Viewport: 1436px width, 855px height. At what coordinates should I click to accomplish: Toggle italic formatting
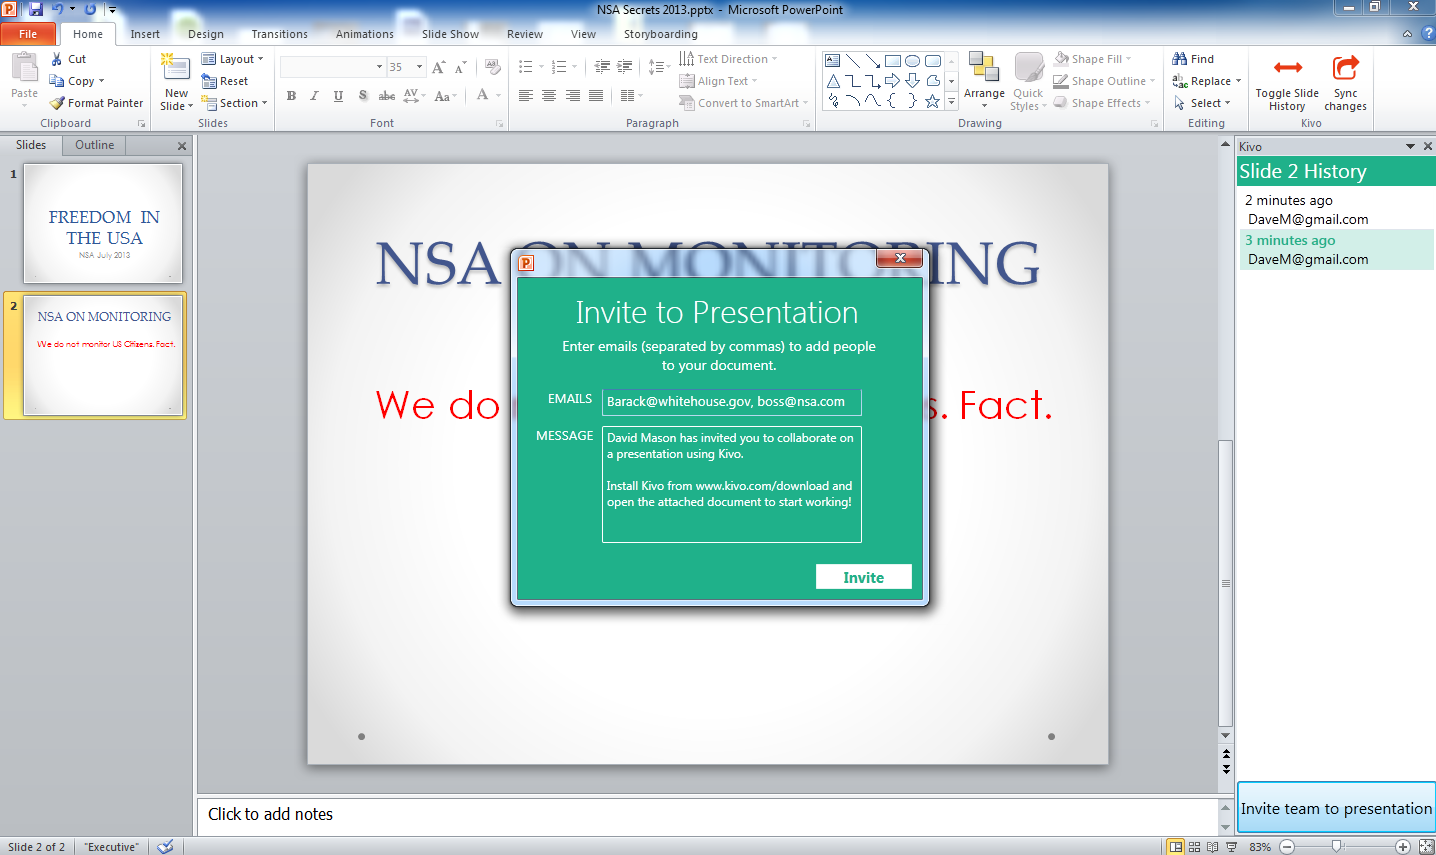coord(314,96)
